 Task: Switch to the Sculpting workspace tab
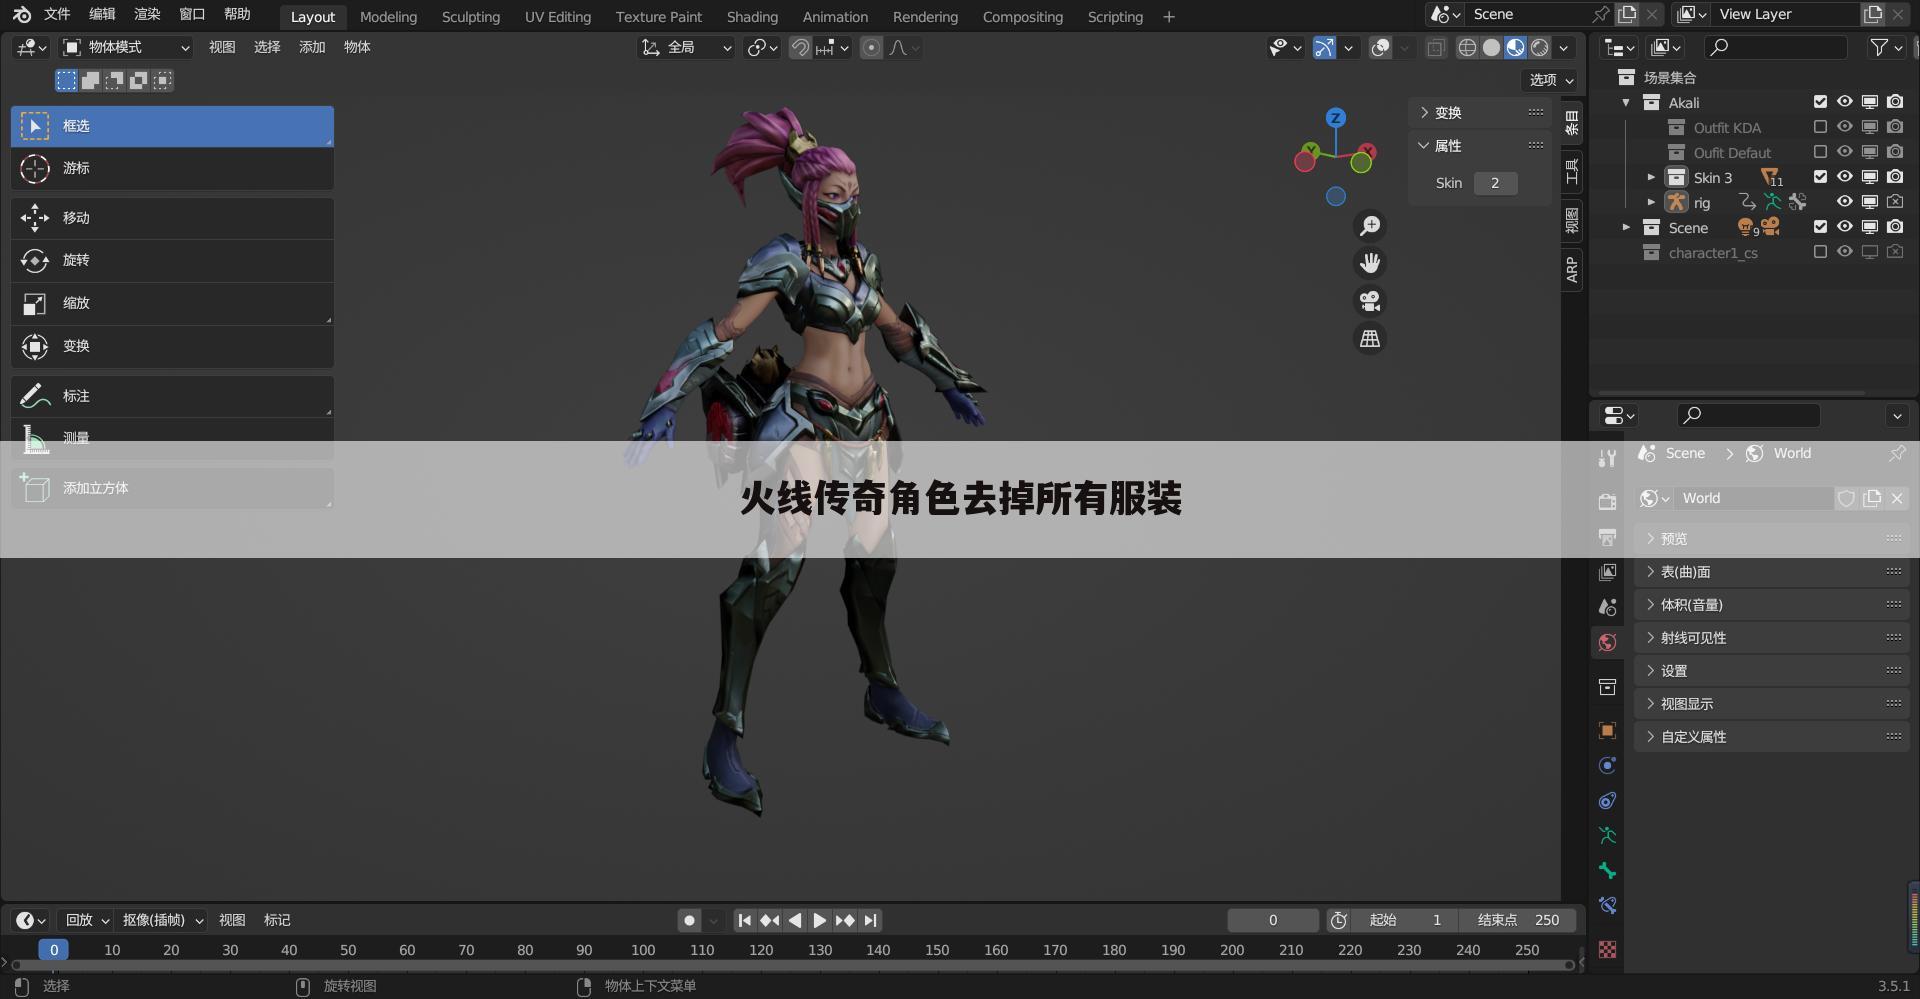coord(471,17)
